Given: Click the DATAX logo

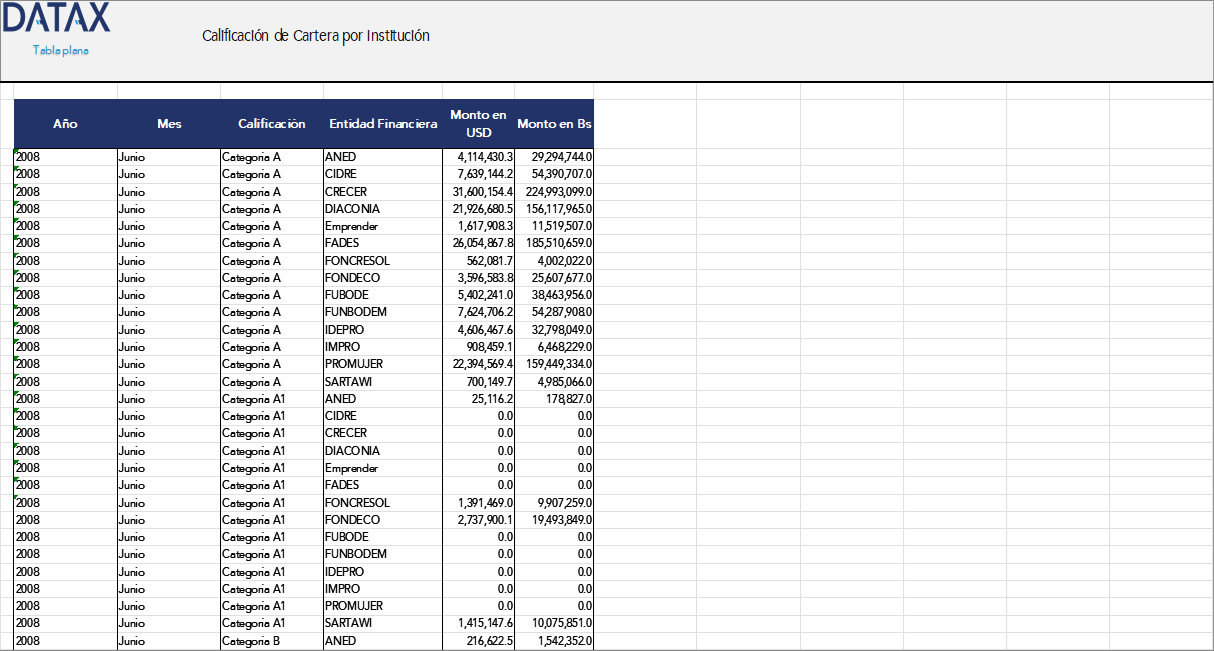Looking at the screenshot, I should [x=56, y=19].
